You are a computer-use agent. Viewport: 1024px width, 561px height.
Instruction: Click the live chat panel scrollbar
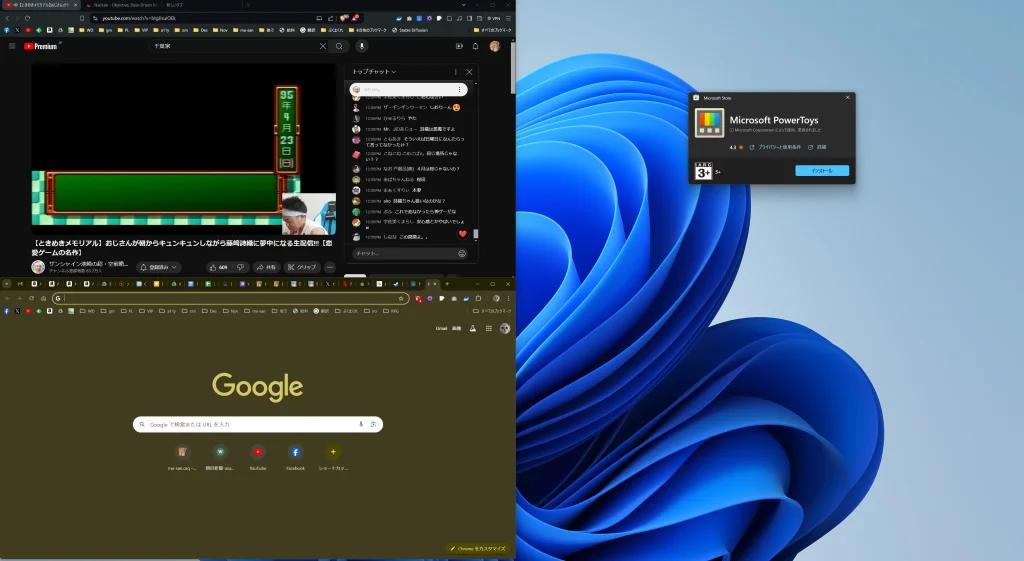476,234
